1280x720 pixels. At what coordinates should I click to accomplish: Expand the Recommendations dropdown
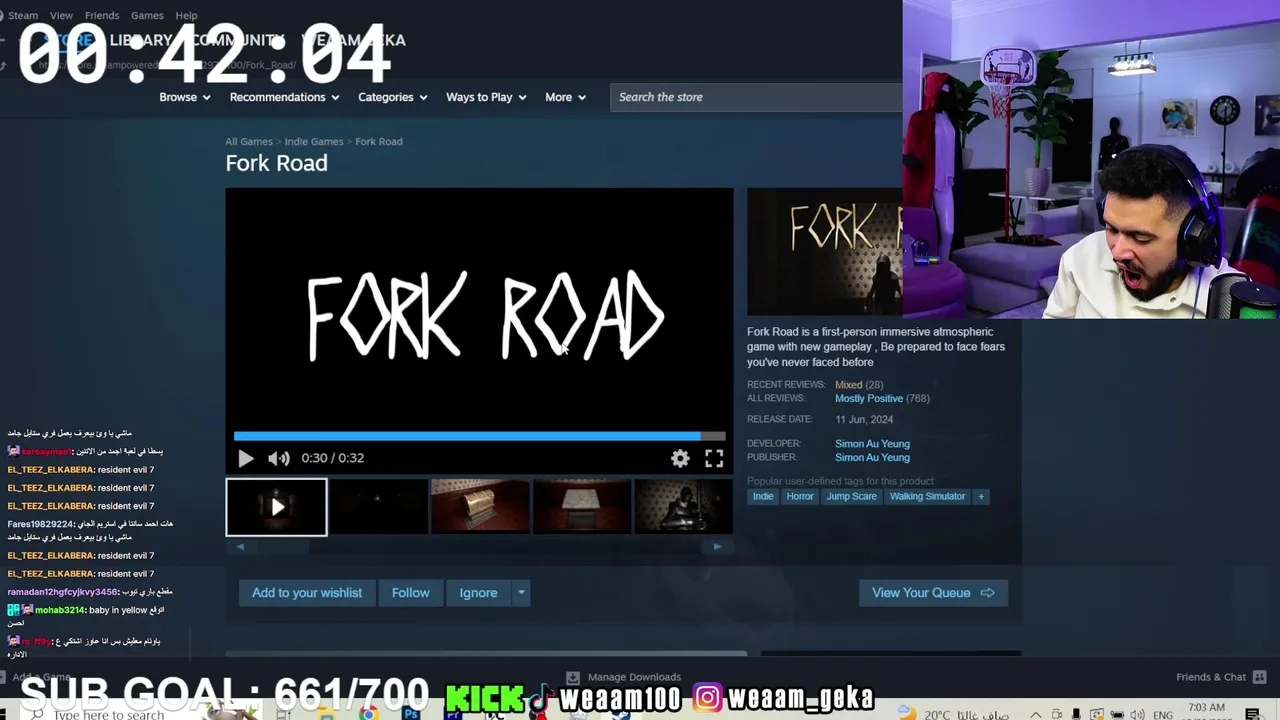point(284,97)
